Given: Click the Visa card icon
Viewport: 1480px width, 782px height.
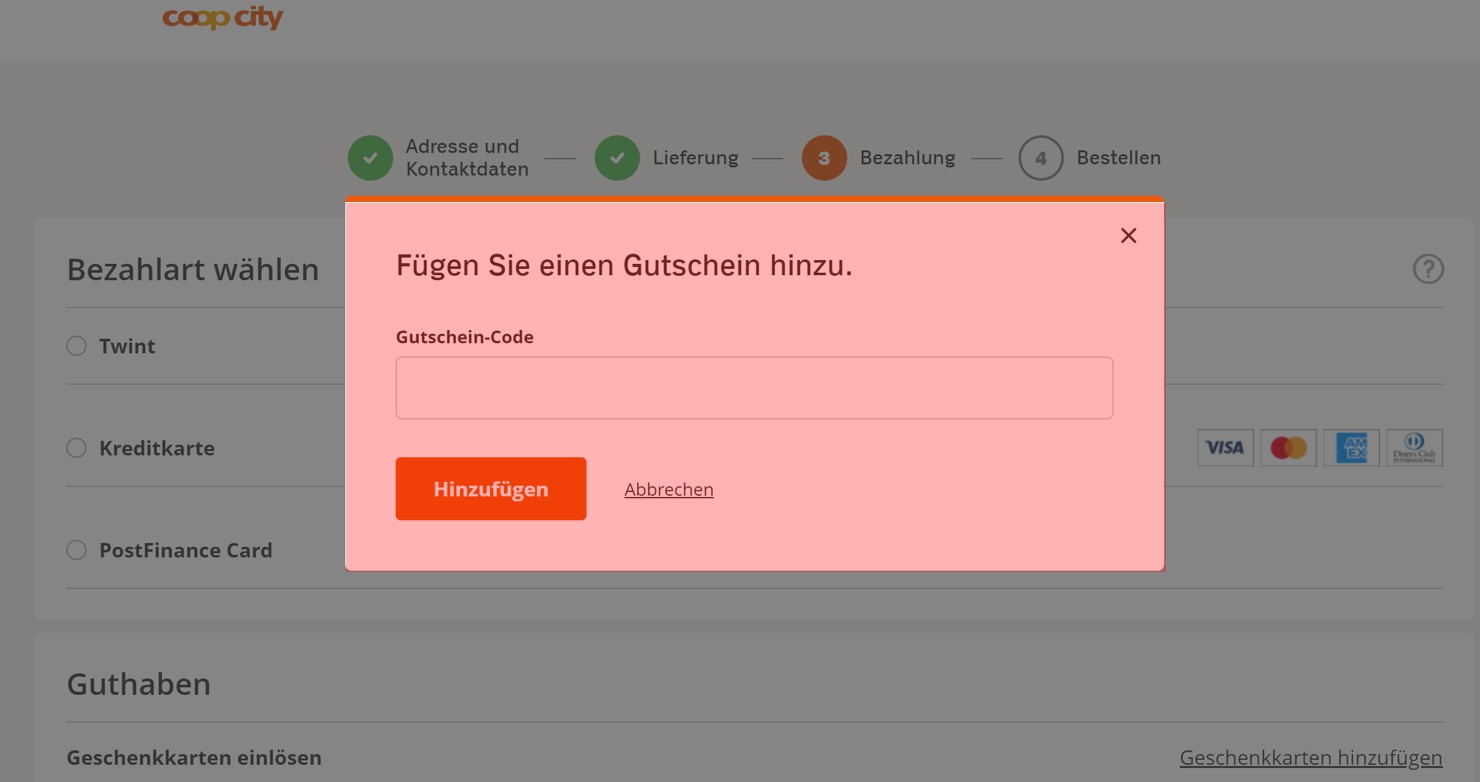Looking at the screenshot, I should tap(1225, 448).
